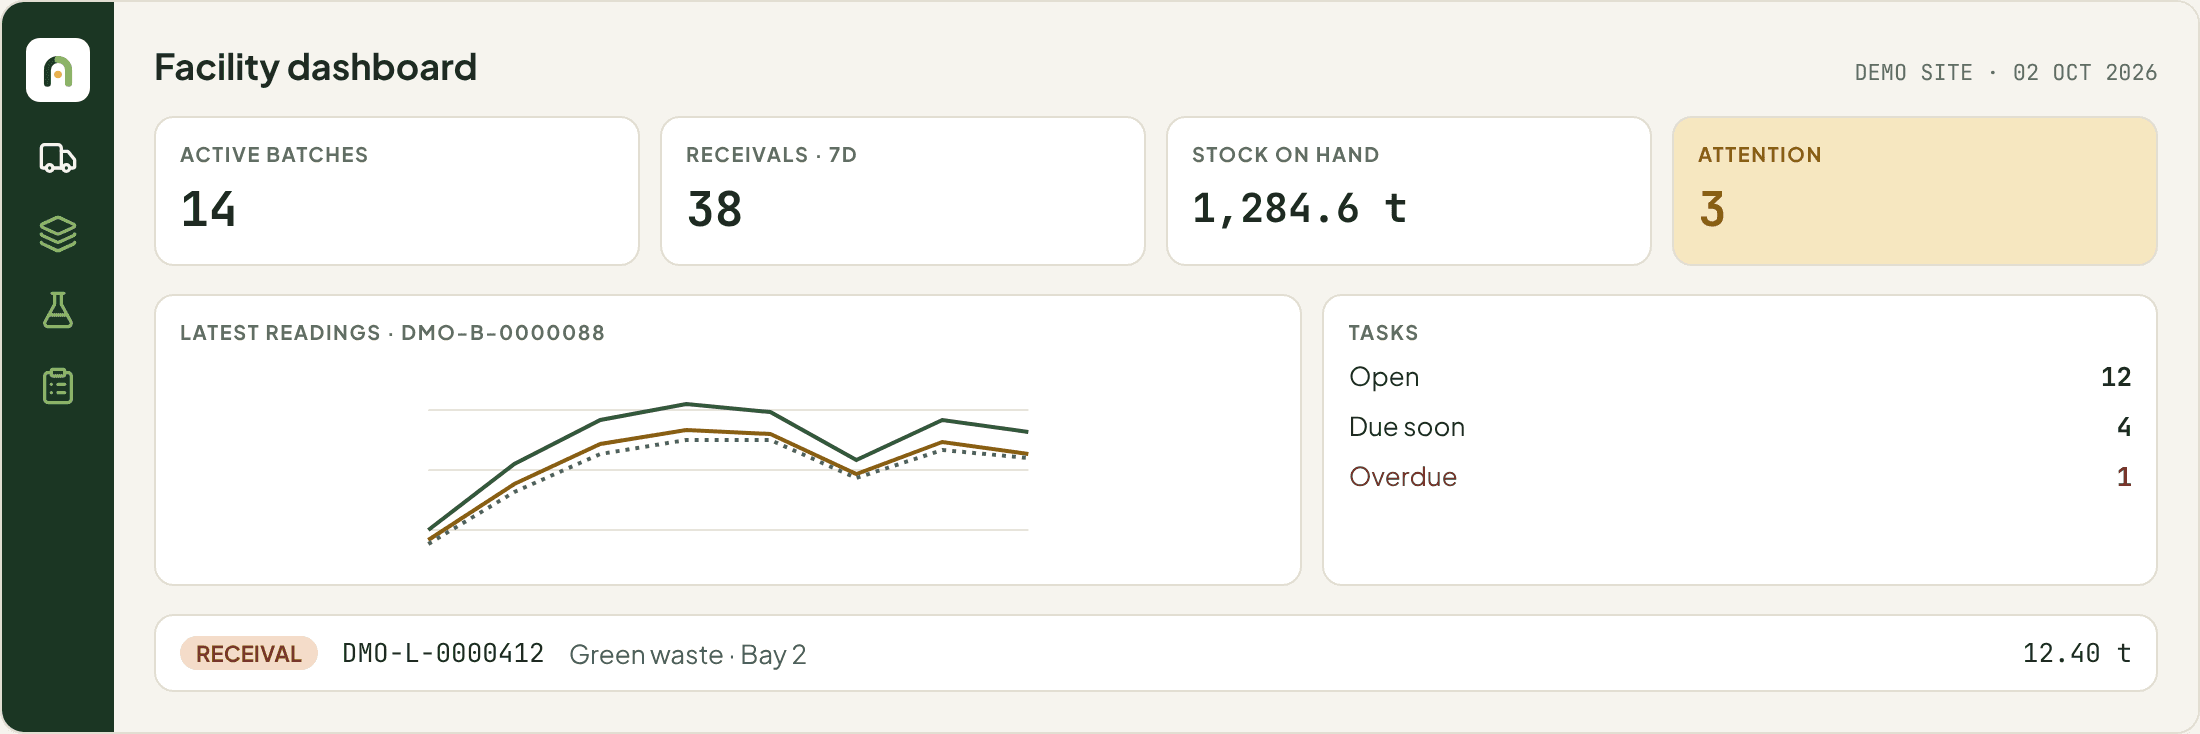This screenshot has width=2200, height=734.
Task: Click the app logo in the sidebar
Action: pos(58,70)
